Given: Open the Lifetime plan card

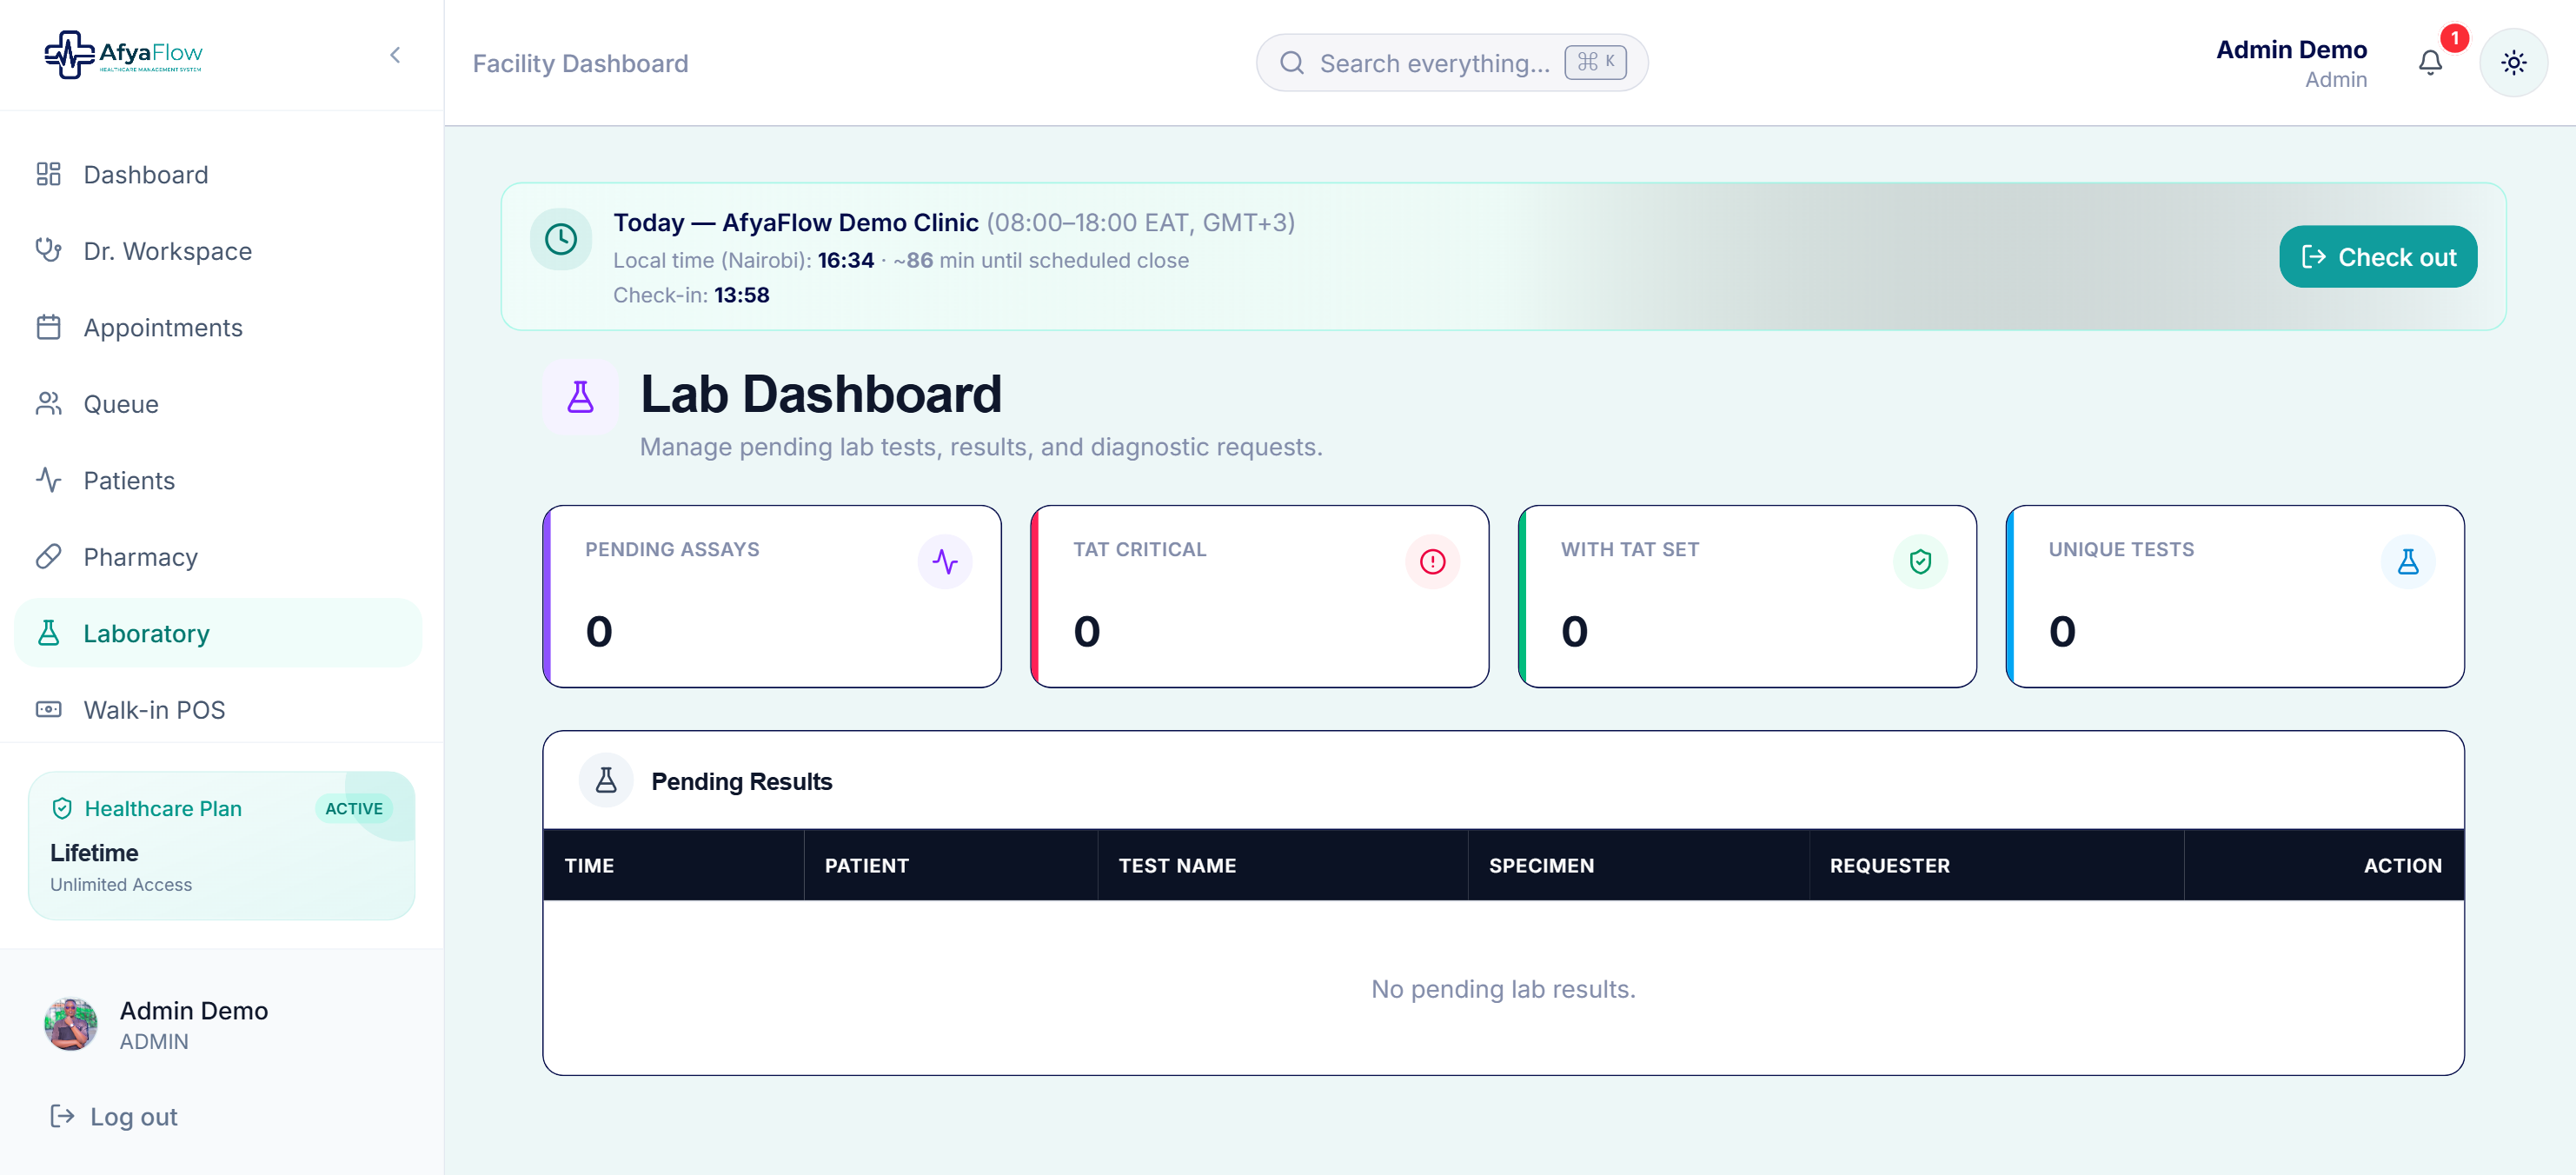Looking at the screenshot, I should point(222,846).
